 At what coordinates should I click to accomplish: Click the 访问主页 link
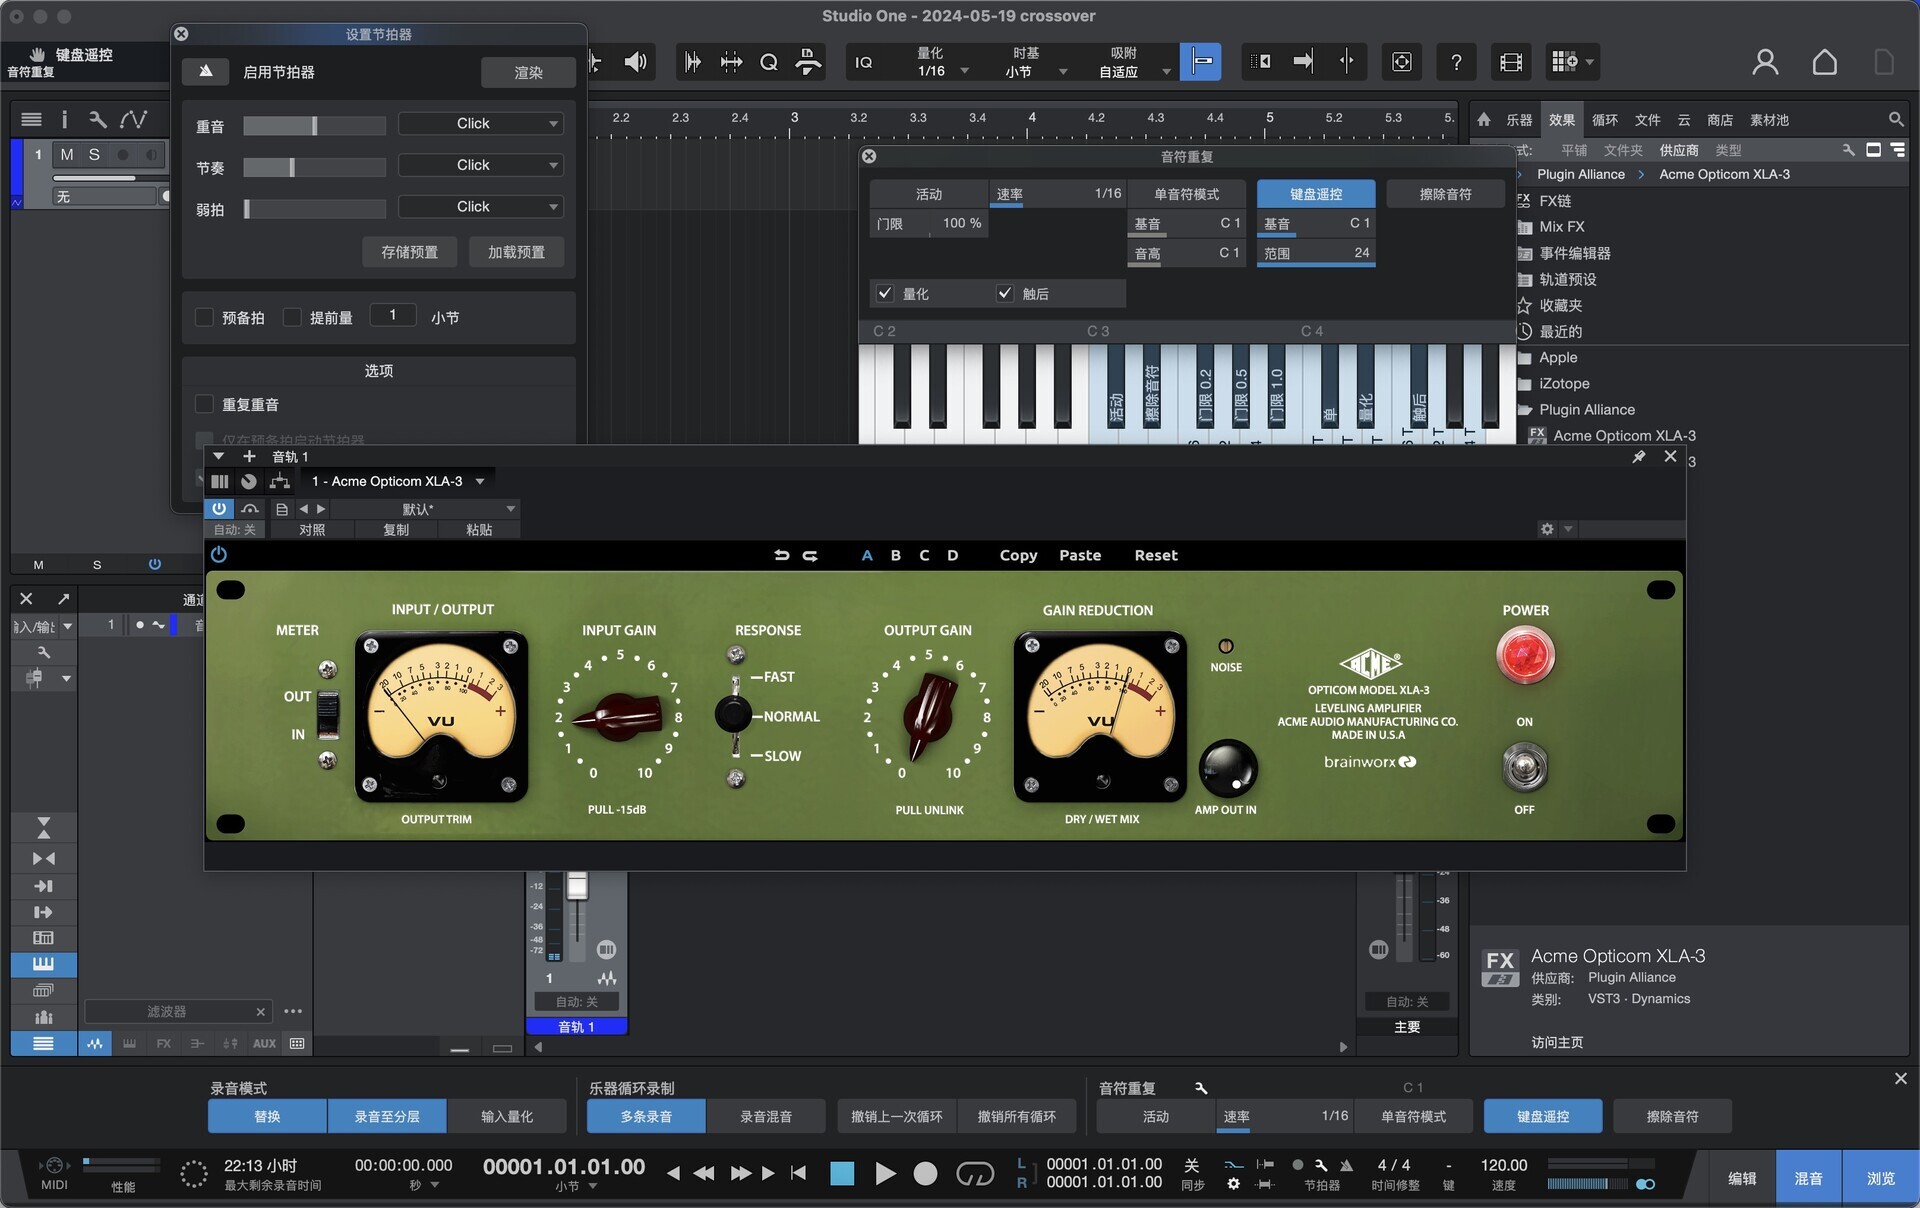click(1557, 1042)
